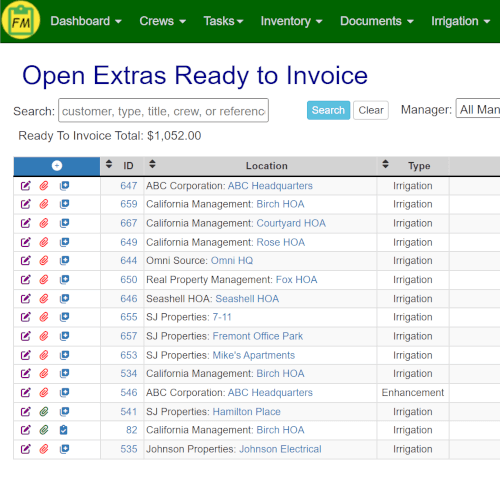Click the Ready To Invoice Total text
Screen dimensions: 500x500
(110, 136)
